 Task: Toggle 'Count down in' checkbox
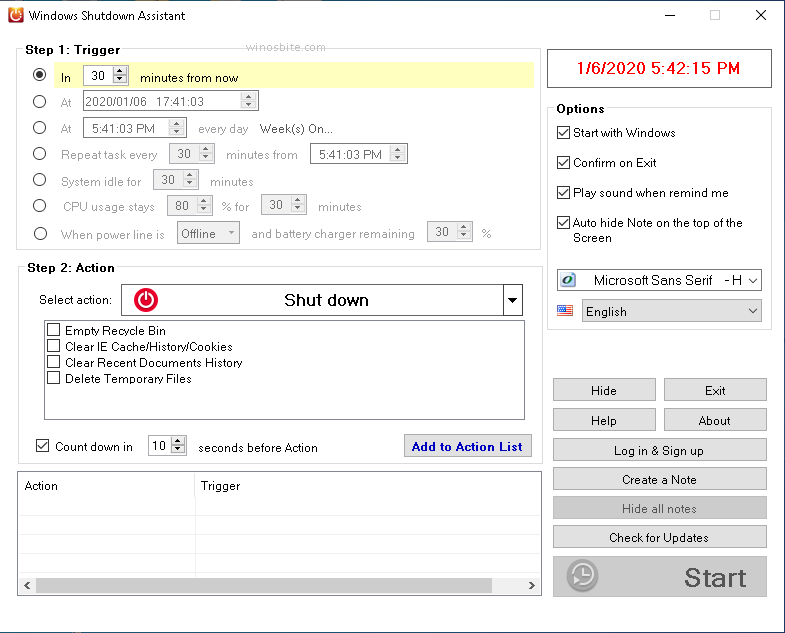(43, 445)
